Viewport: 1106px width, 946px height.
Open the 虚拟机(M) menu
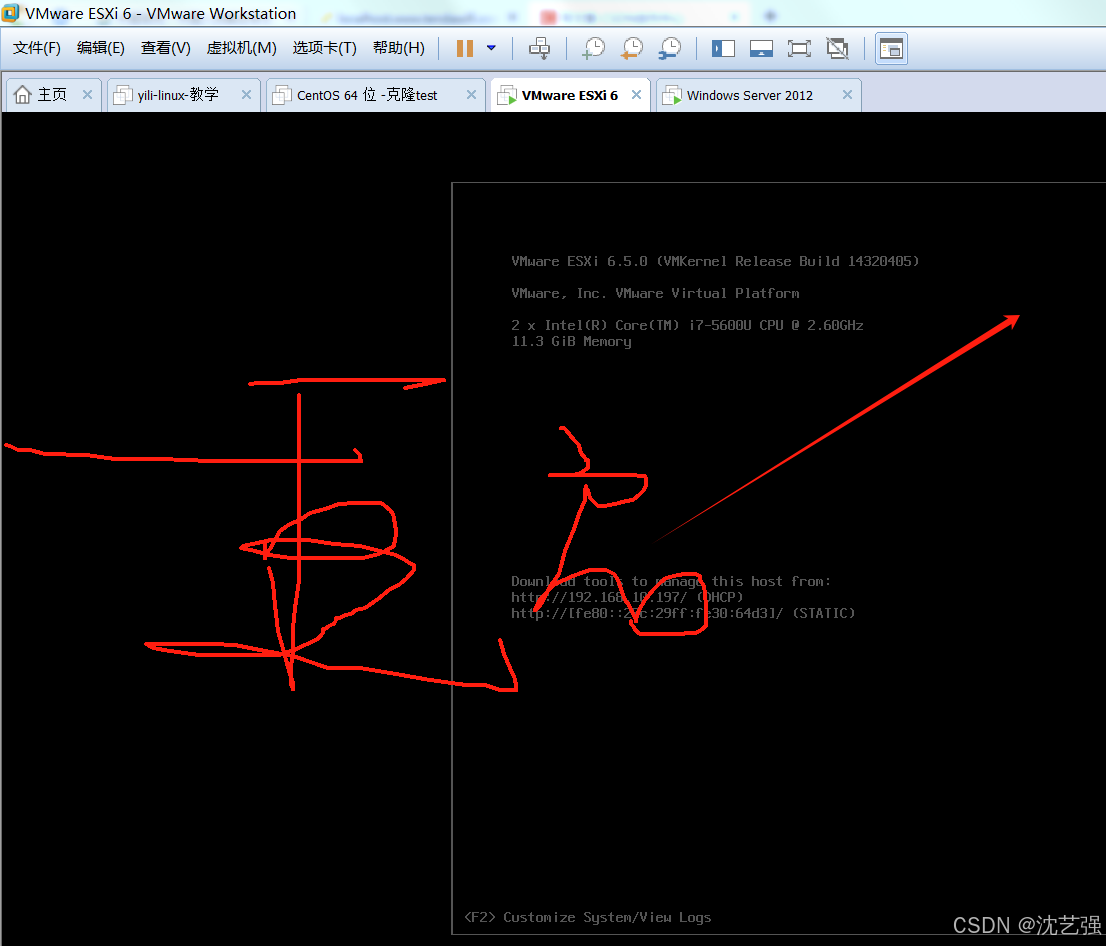click(241, 48)
